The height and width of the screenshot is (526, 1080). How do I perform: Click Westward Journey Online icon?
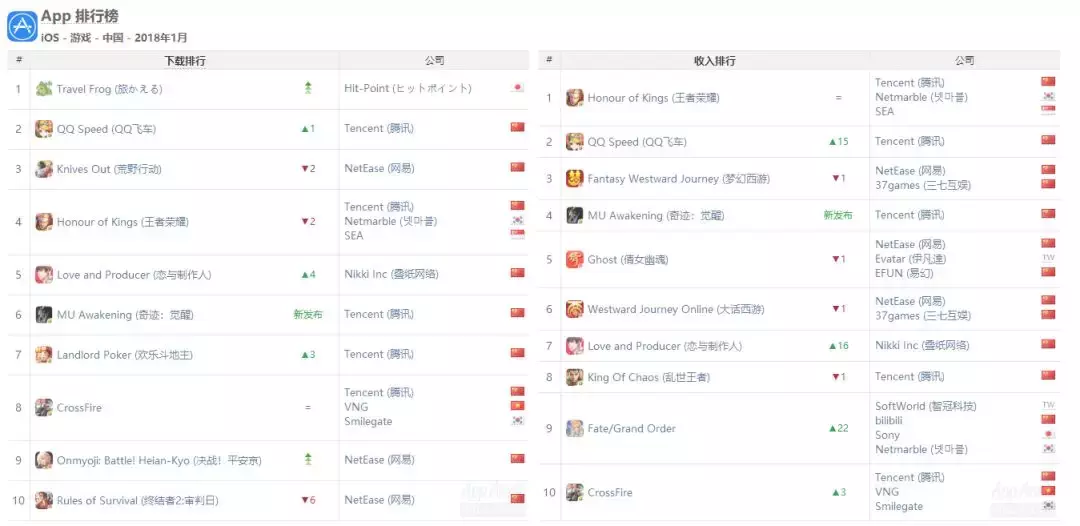pos(574,309)
